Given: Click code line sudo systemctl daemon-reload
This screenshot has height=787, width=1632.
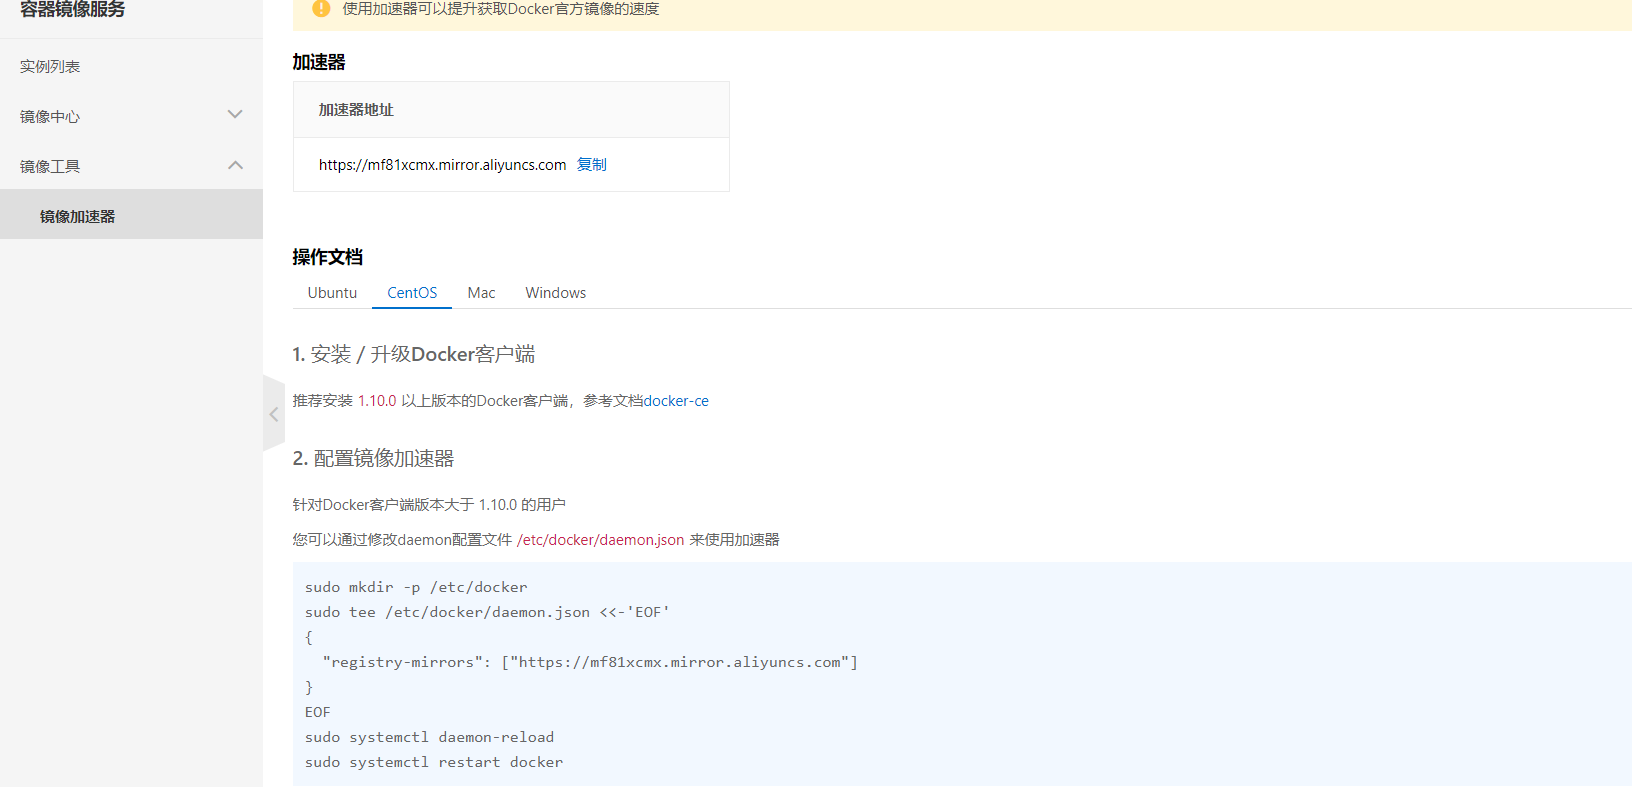Looking at the screenshot, I should click(x=429, y=737).
